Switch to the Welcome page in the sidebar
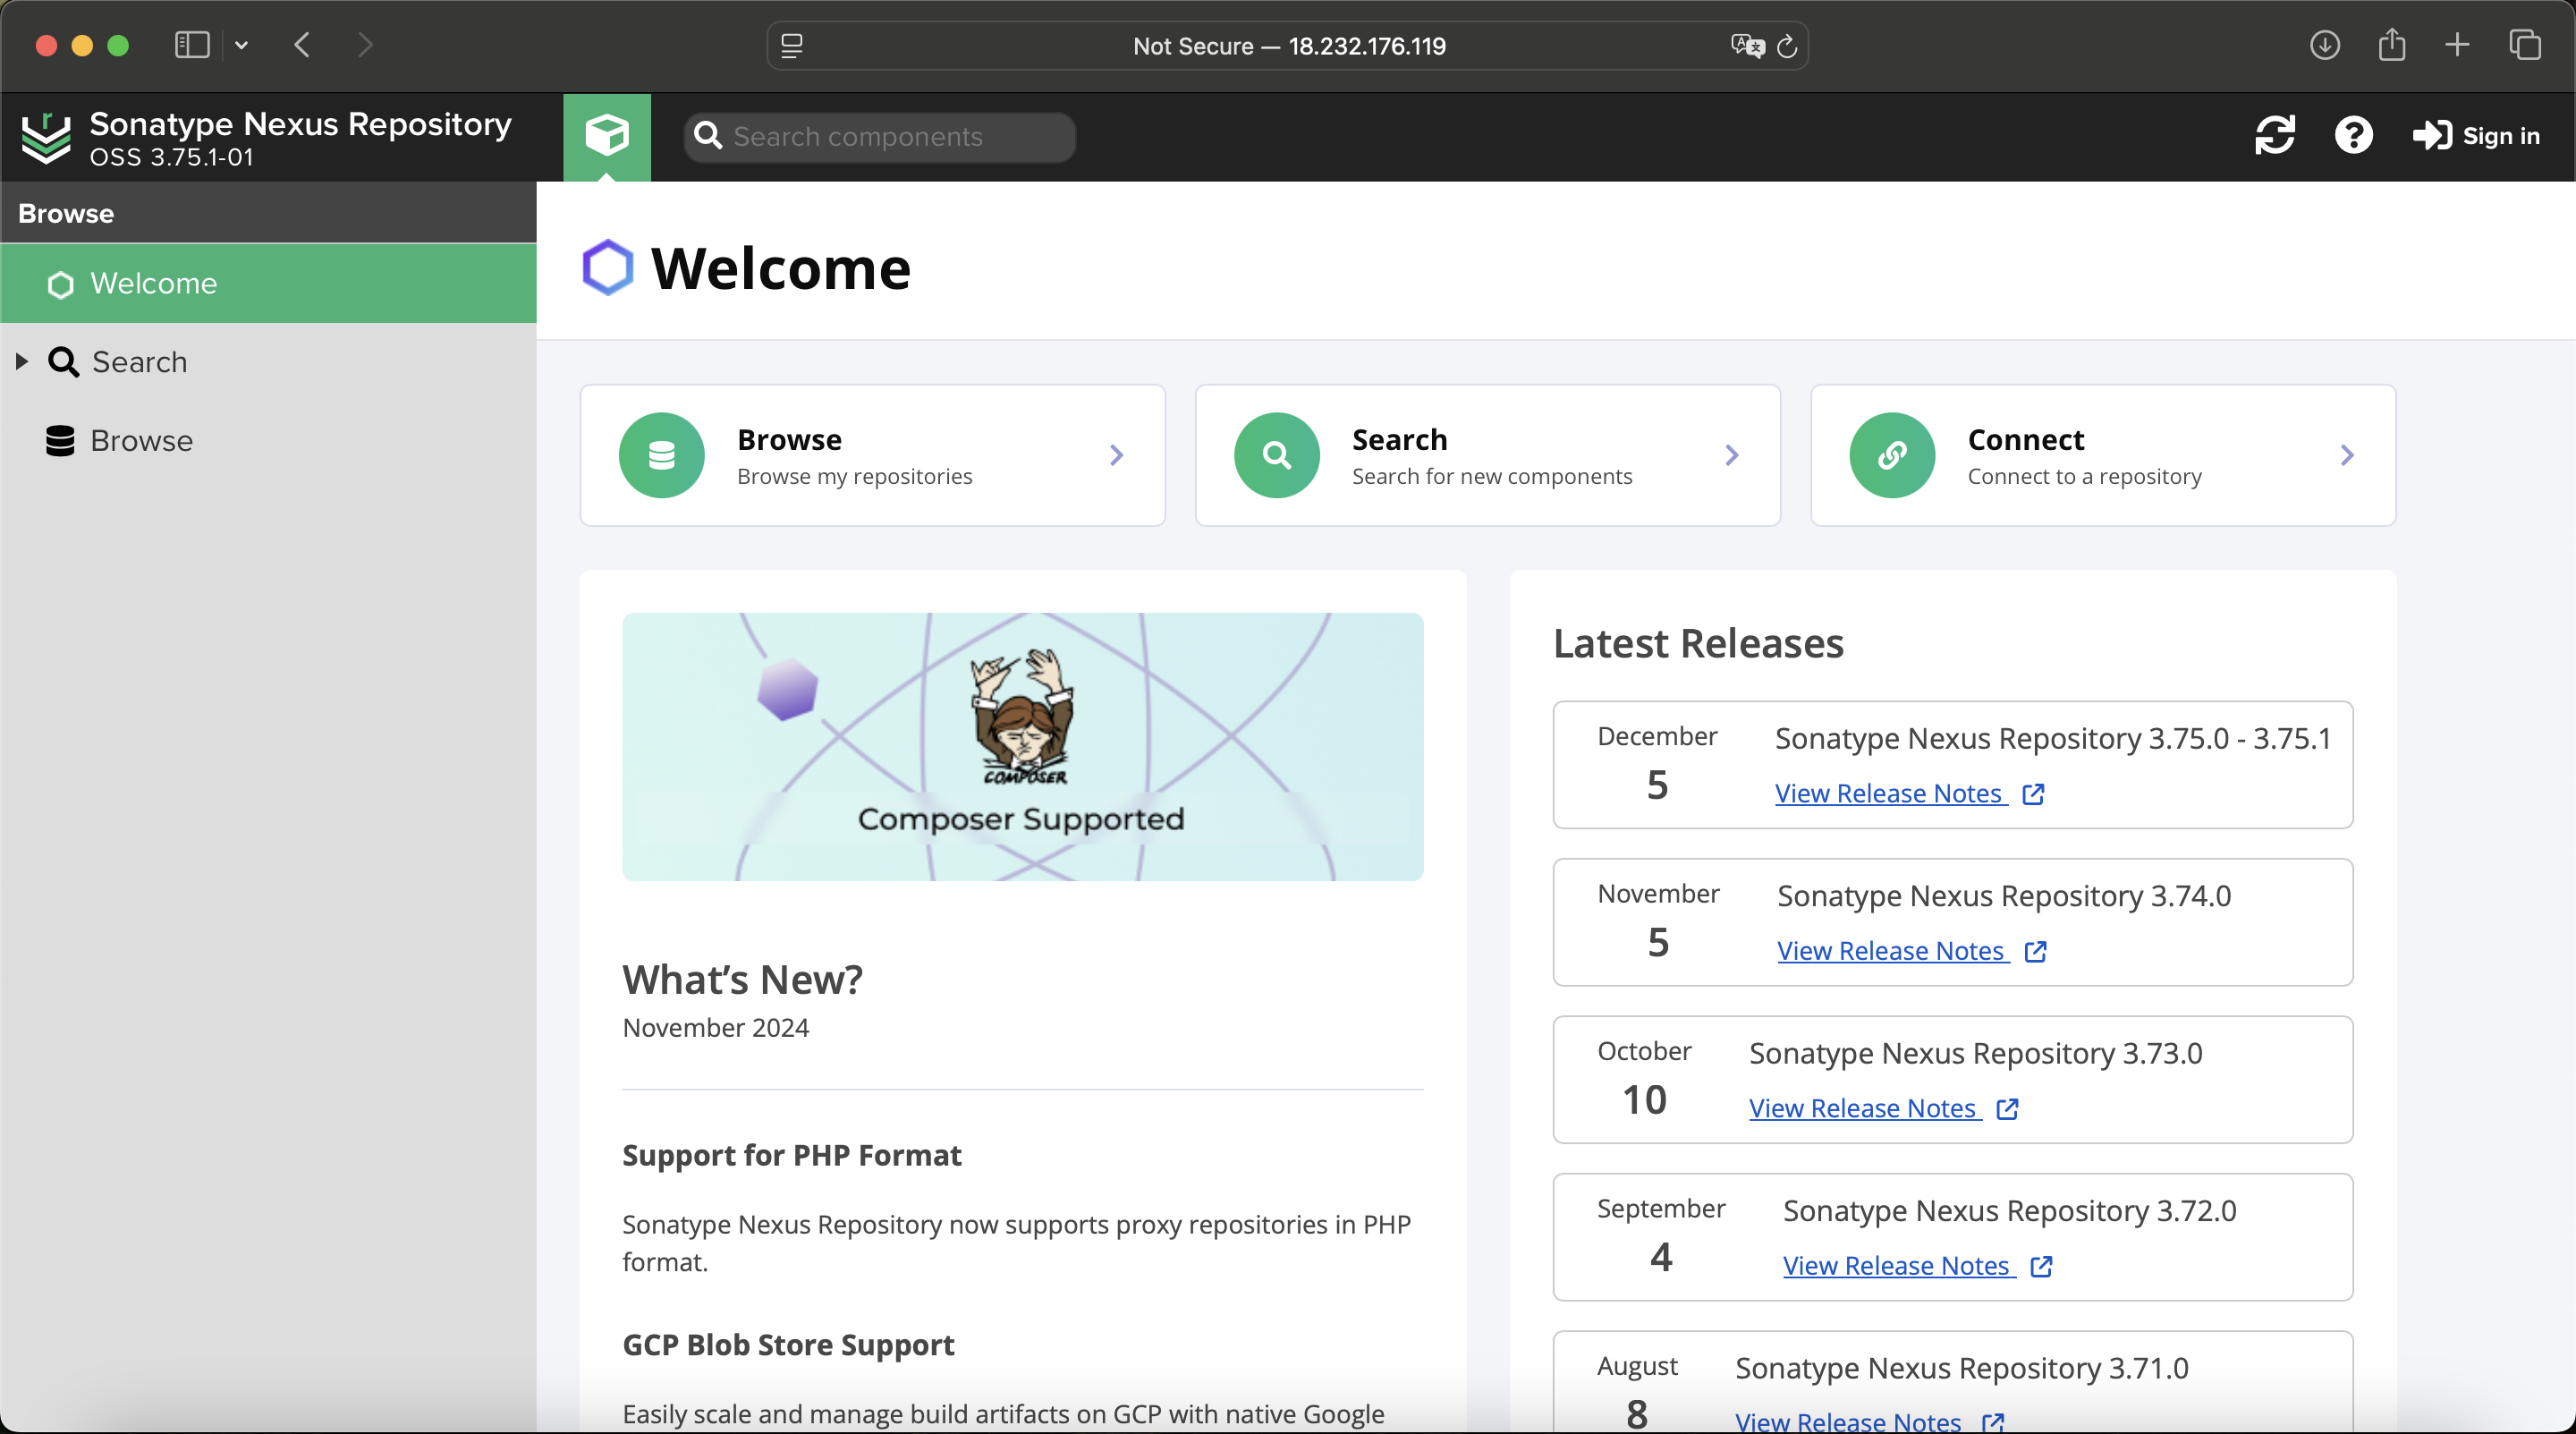This screenshot has width=2576, height=1434. click(x=155, y=283)
